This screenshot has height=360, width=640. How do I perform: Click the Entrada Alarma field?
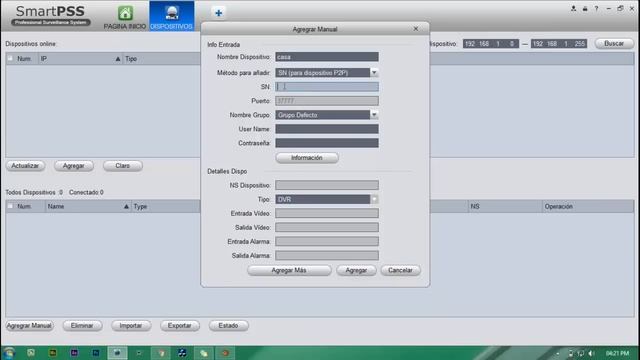(327, 241)
